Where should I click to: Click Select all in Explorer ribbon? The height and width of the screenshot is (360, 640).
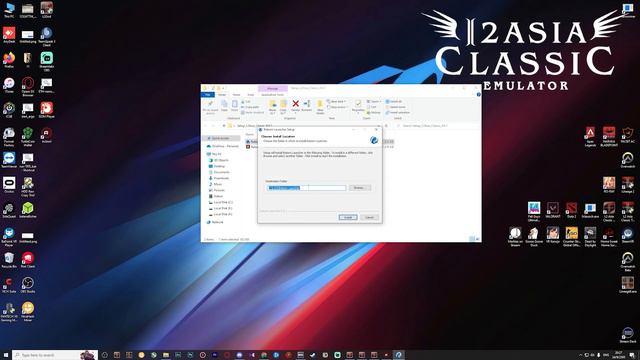[x=394, y=102]
